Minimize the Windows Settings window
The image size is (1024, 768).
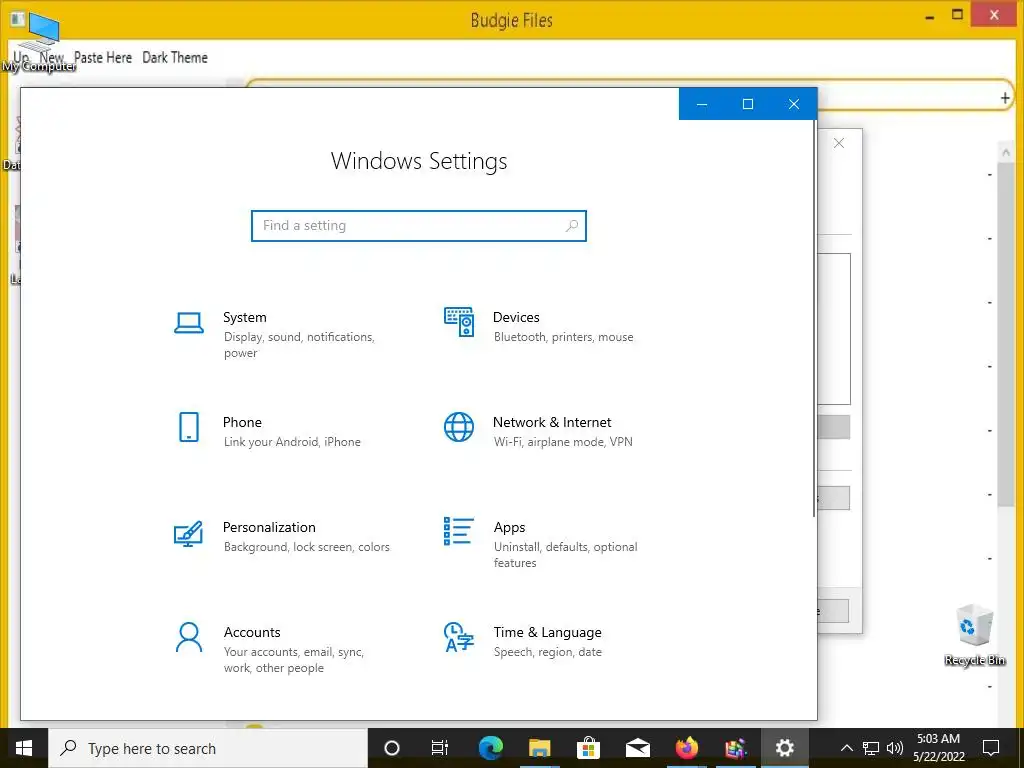click(x=702, y=104)
